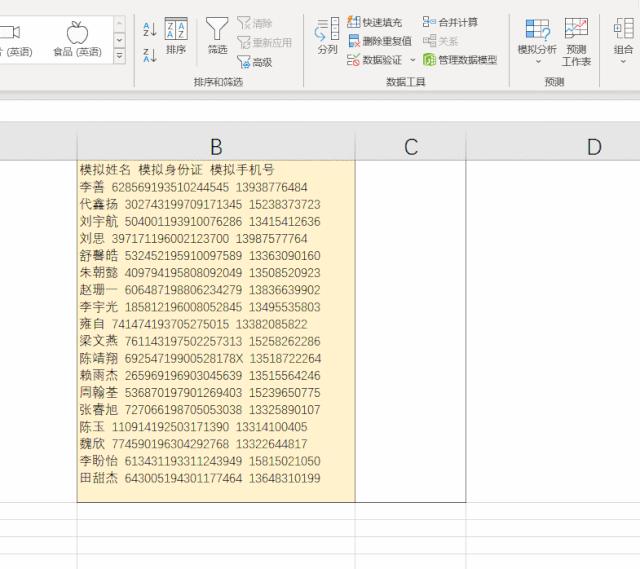Click the 预测 group label
Image resolution: width=640 pixels, height=569 pixels.
pos(554,82)
